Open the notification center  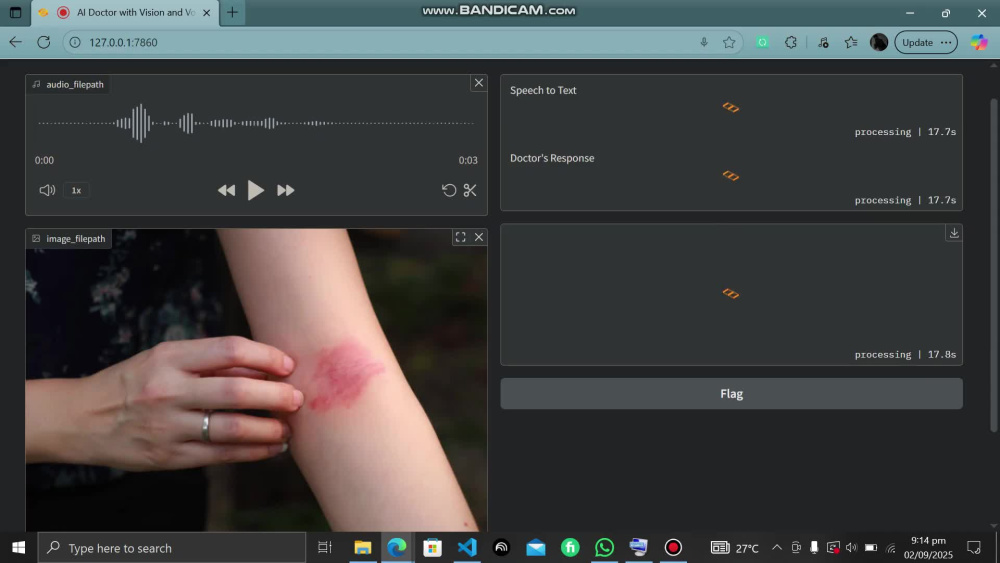(974, 548)
